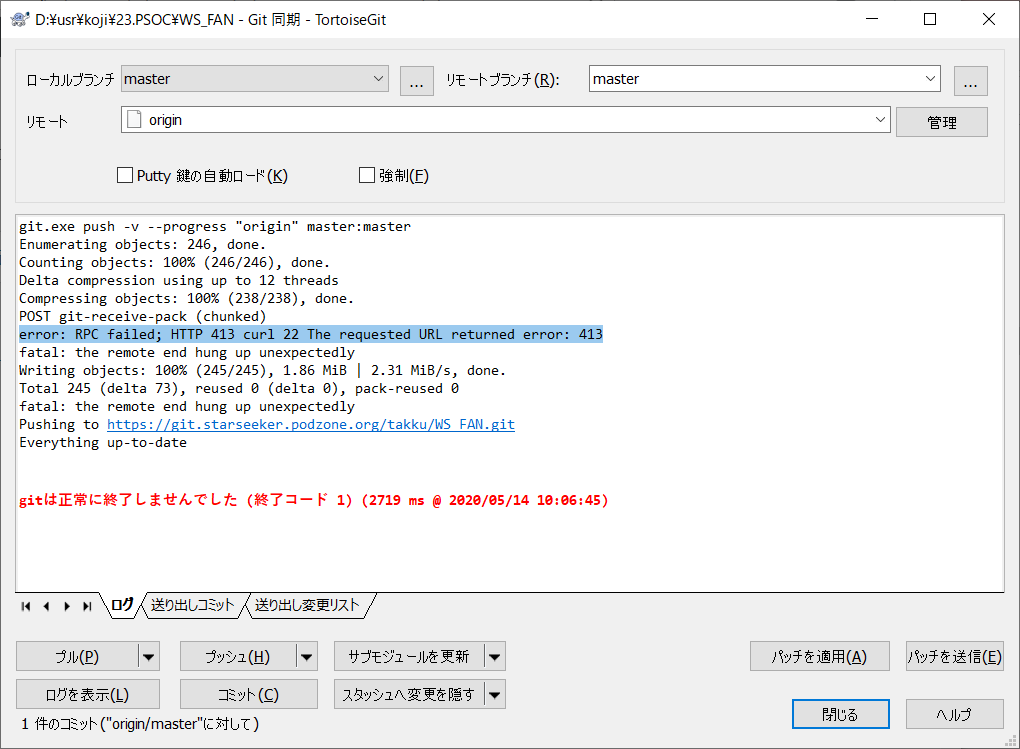
Task: Expand the local branch master dropdown
Action: [378, 78]
